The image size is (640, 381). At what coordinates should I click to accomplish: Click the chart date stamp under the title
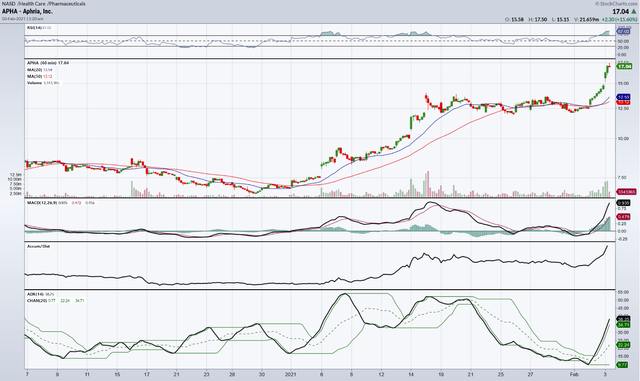22,18
